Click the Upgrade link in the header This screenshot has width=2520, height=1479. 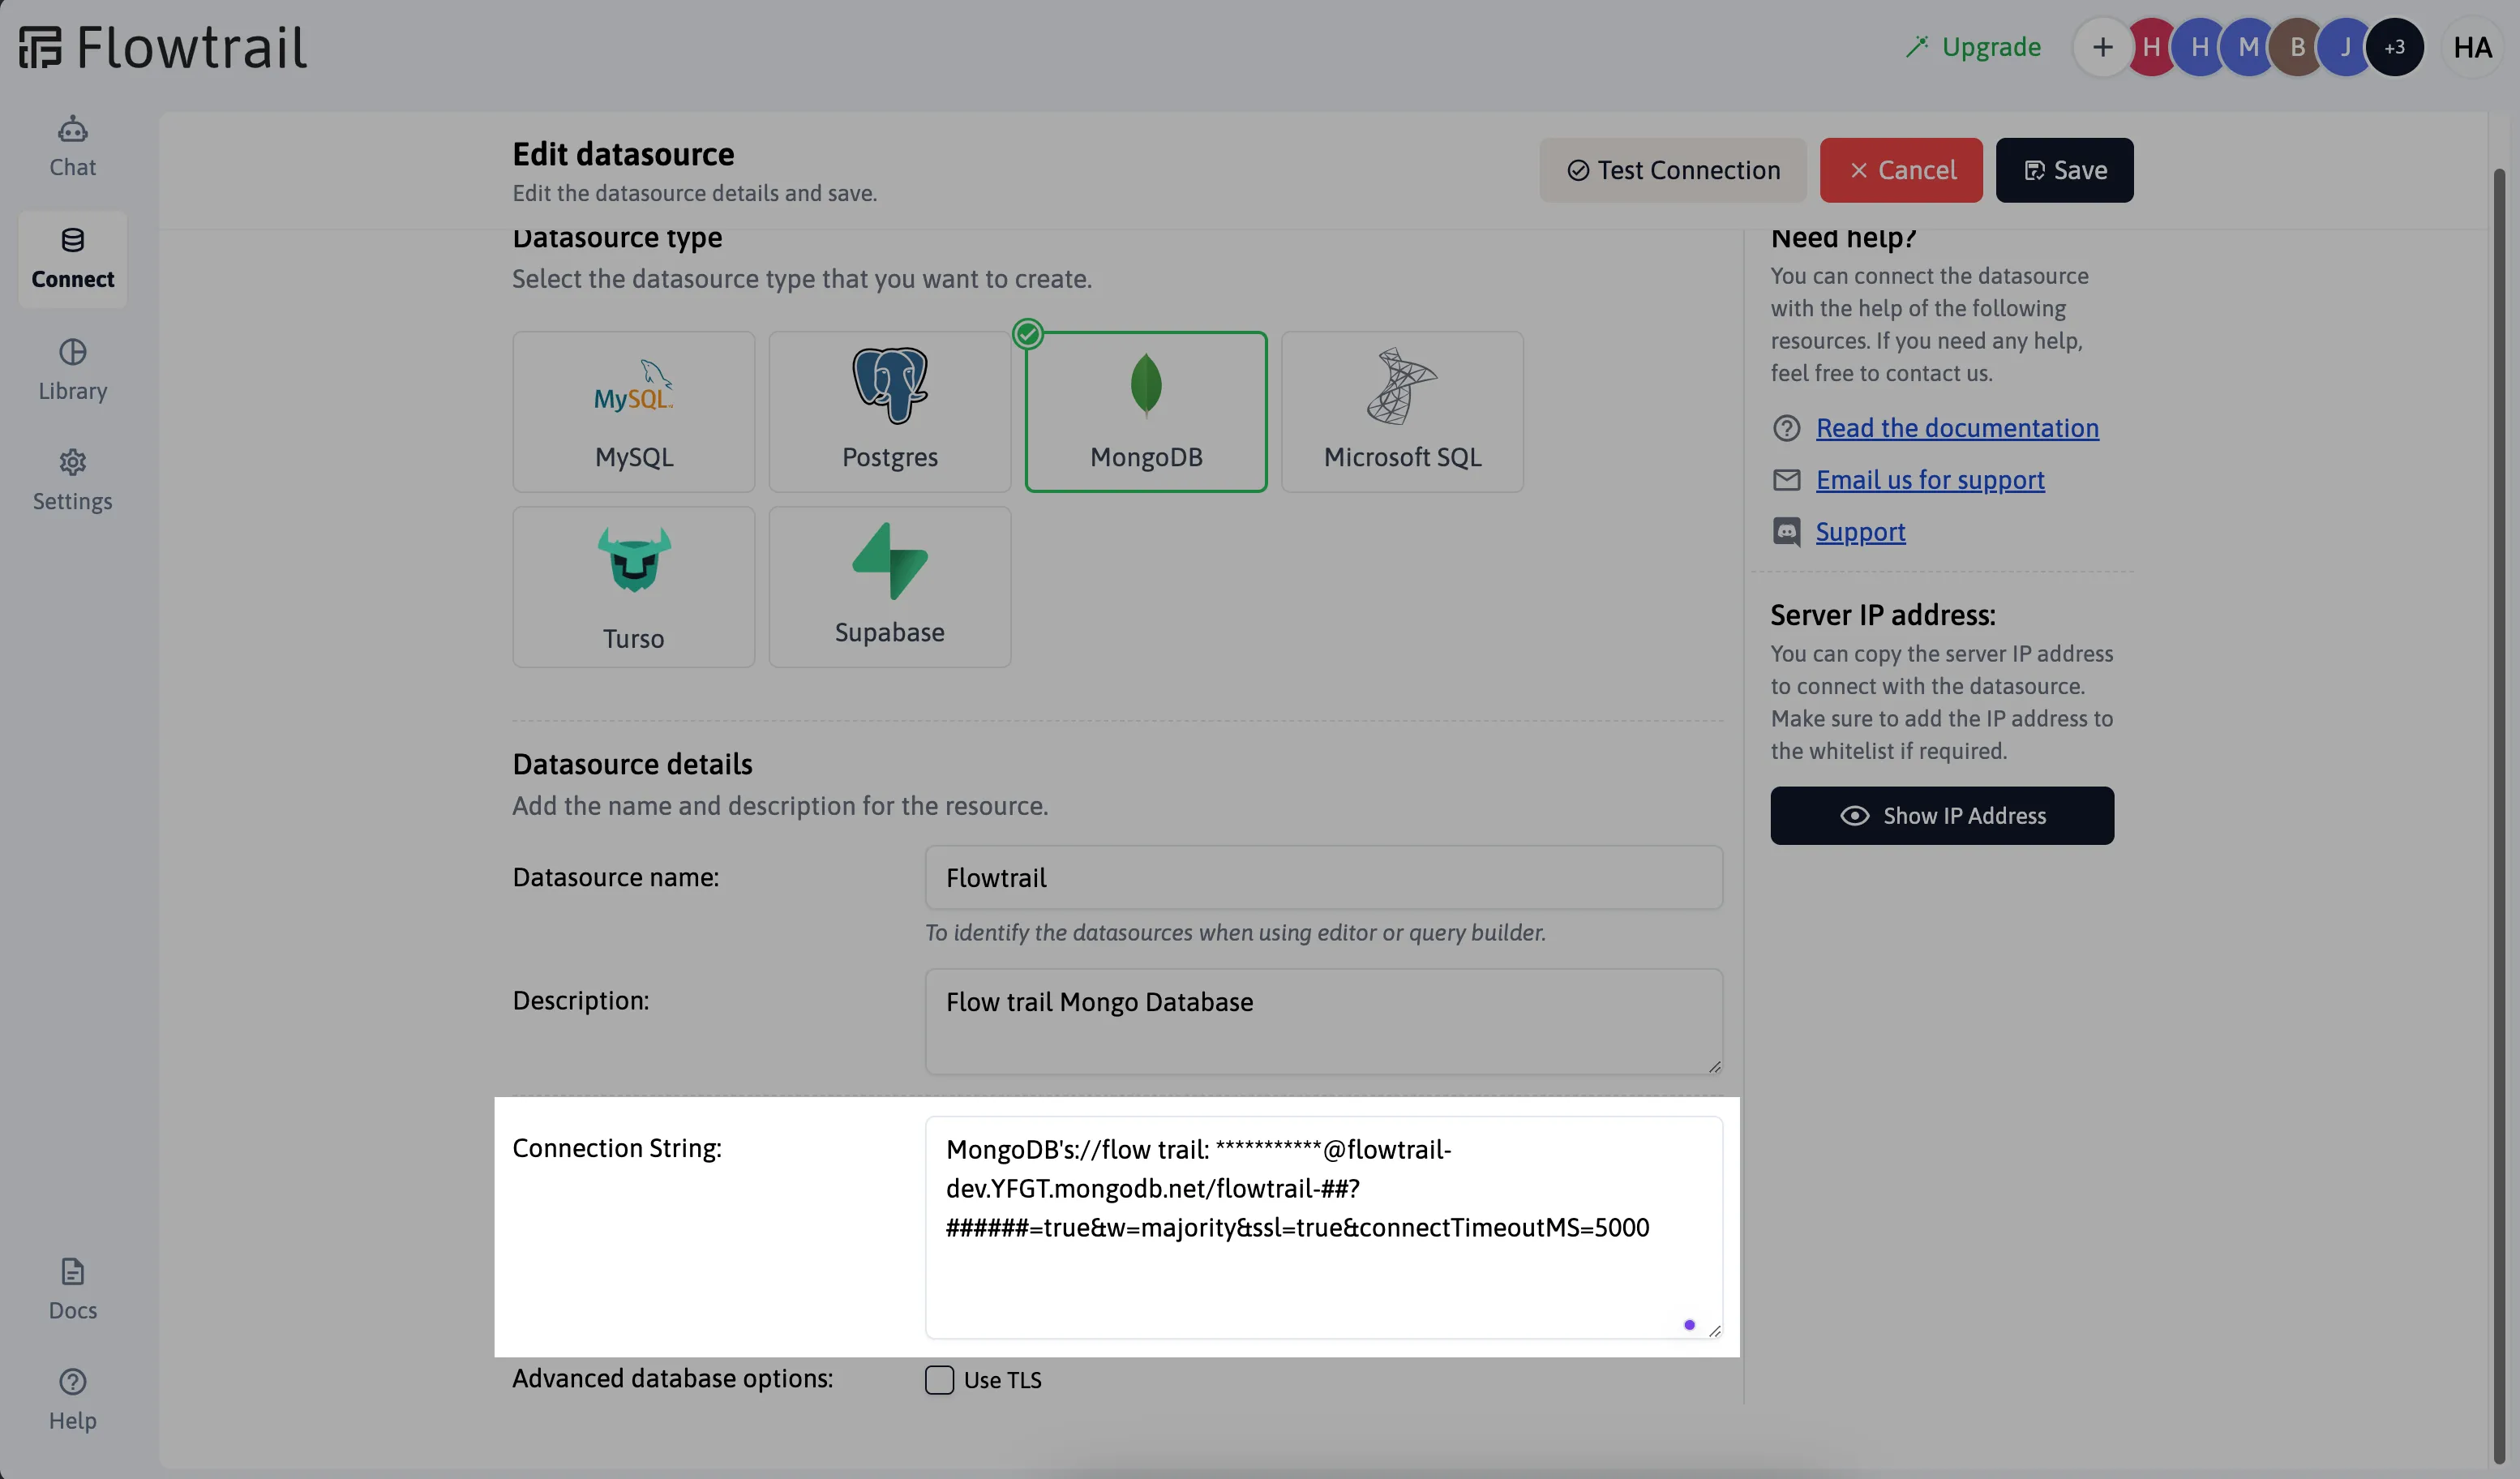pos(1973,47)
